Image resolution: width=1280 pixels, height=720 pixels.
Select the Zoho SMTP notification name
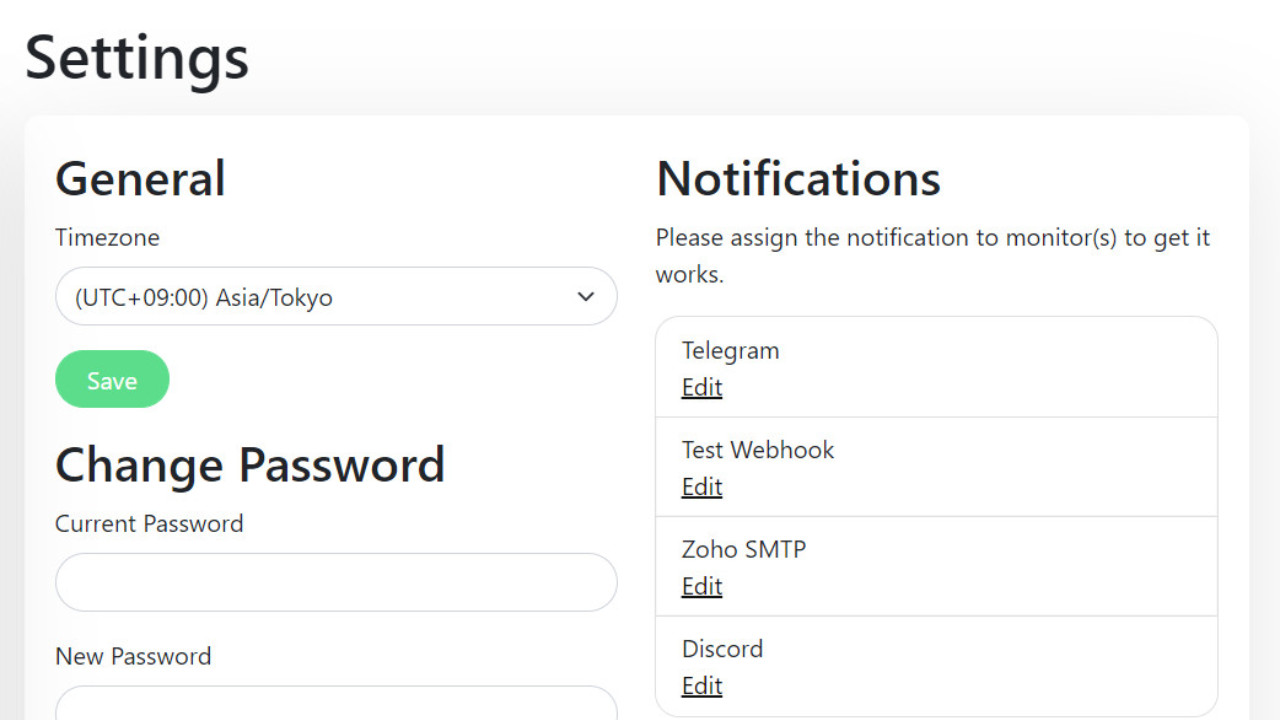coord(744,549)
